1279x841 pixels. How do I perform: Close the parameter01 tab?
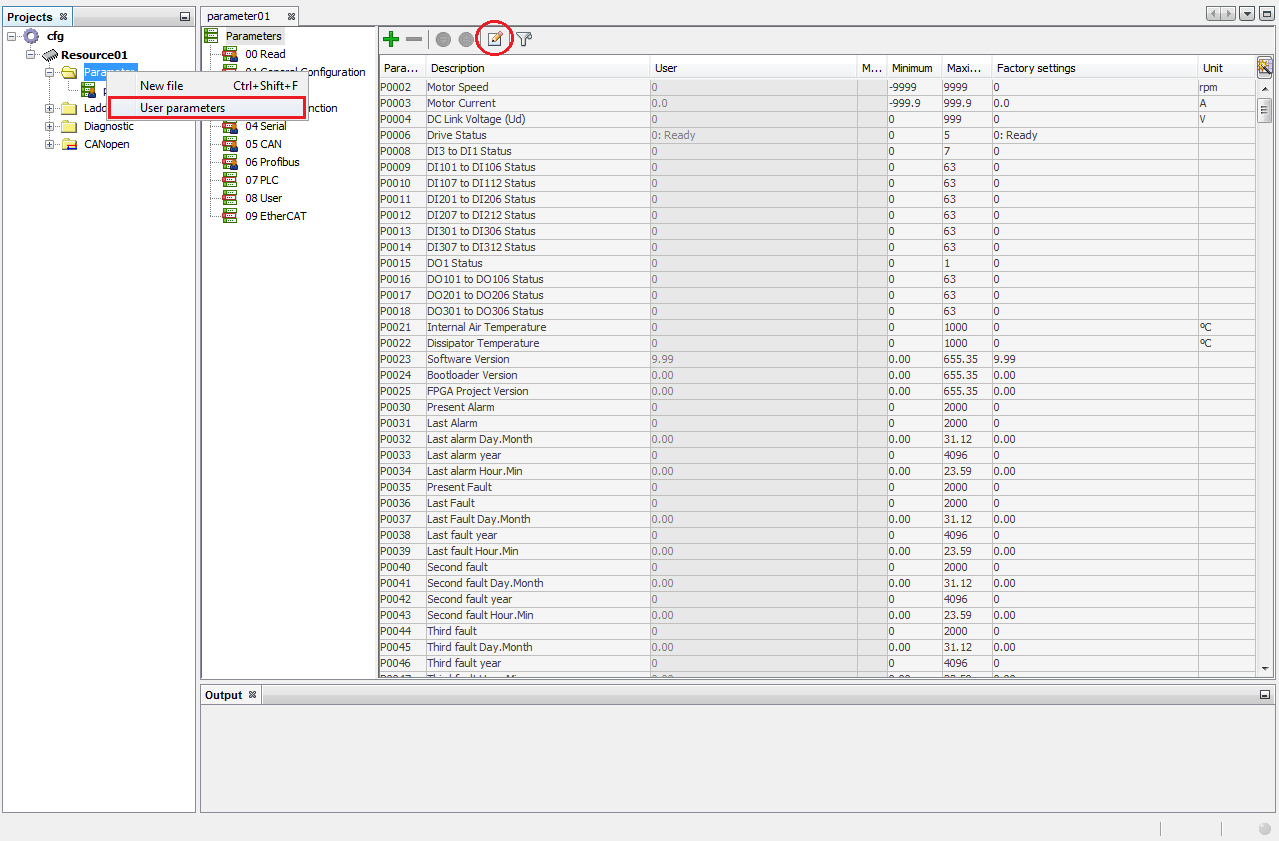[291, 17]
